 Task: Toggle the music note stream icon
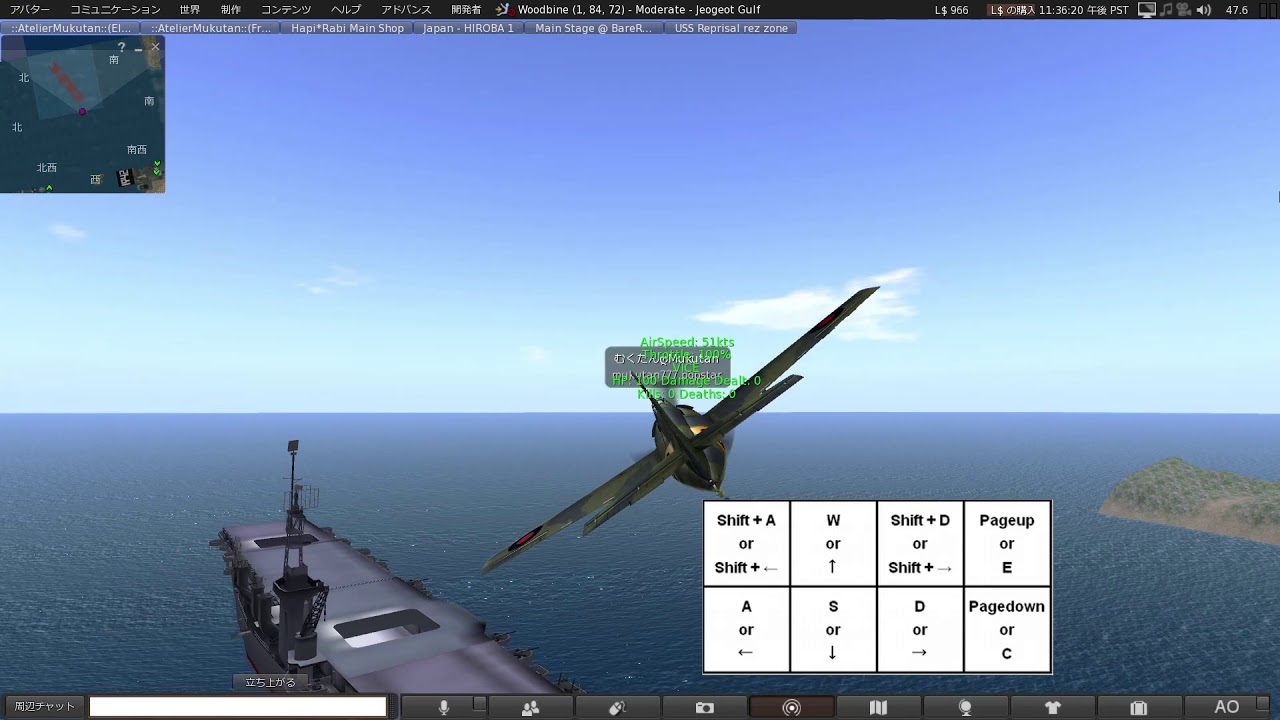coord(1166,10)
